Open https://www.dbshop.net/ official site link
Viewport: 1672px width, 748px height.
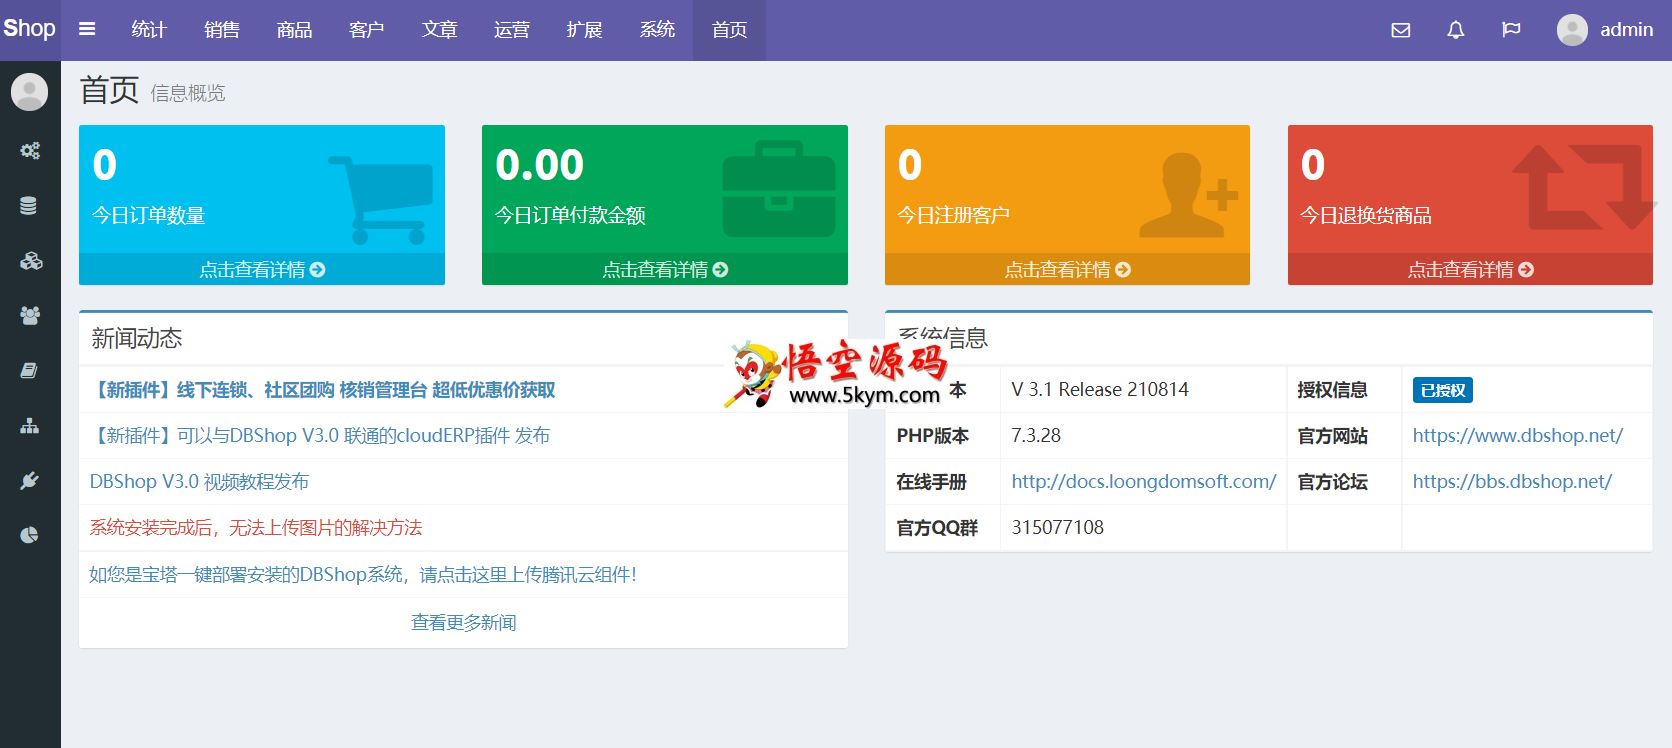(1517, 436)
